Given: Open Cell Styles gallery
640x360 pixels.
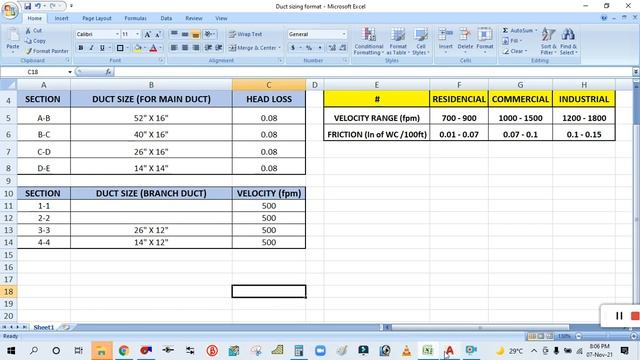Looking at the screenshot, I should (421, 41).
